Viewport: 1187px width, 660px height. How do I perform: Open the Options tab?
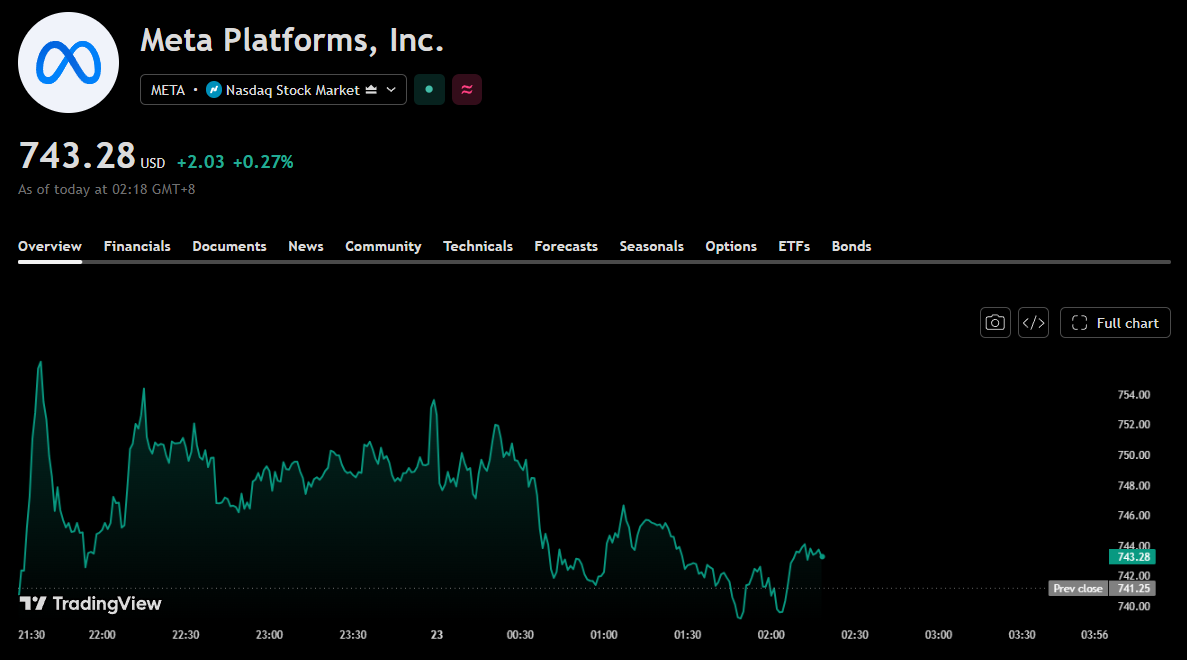click(731, 246)
